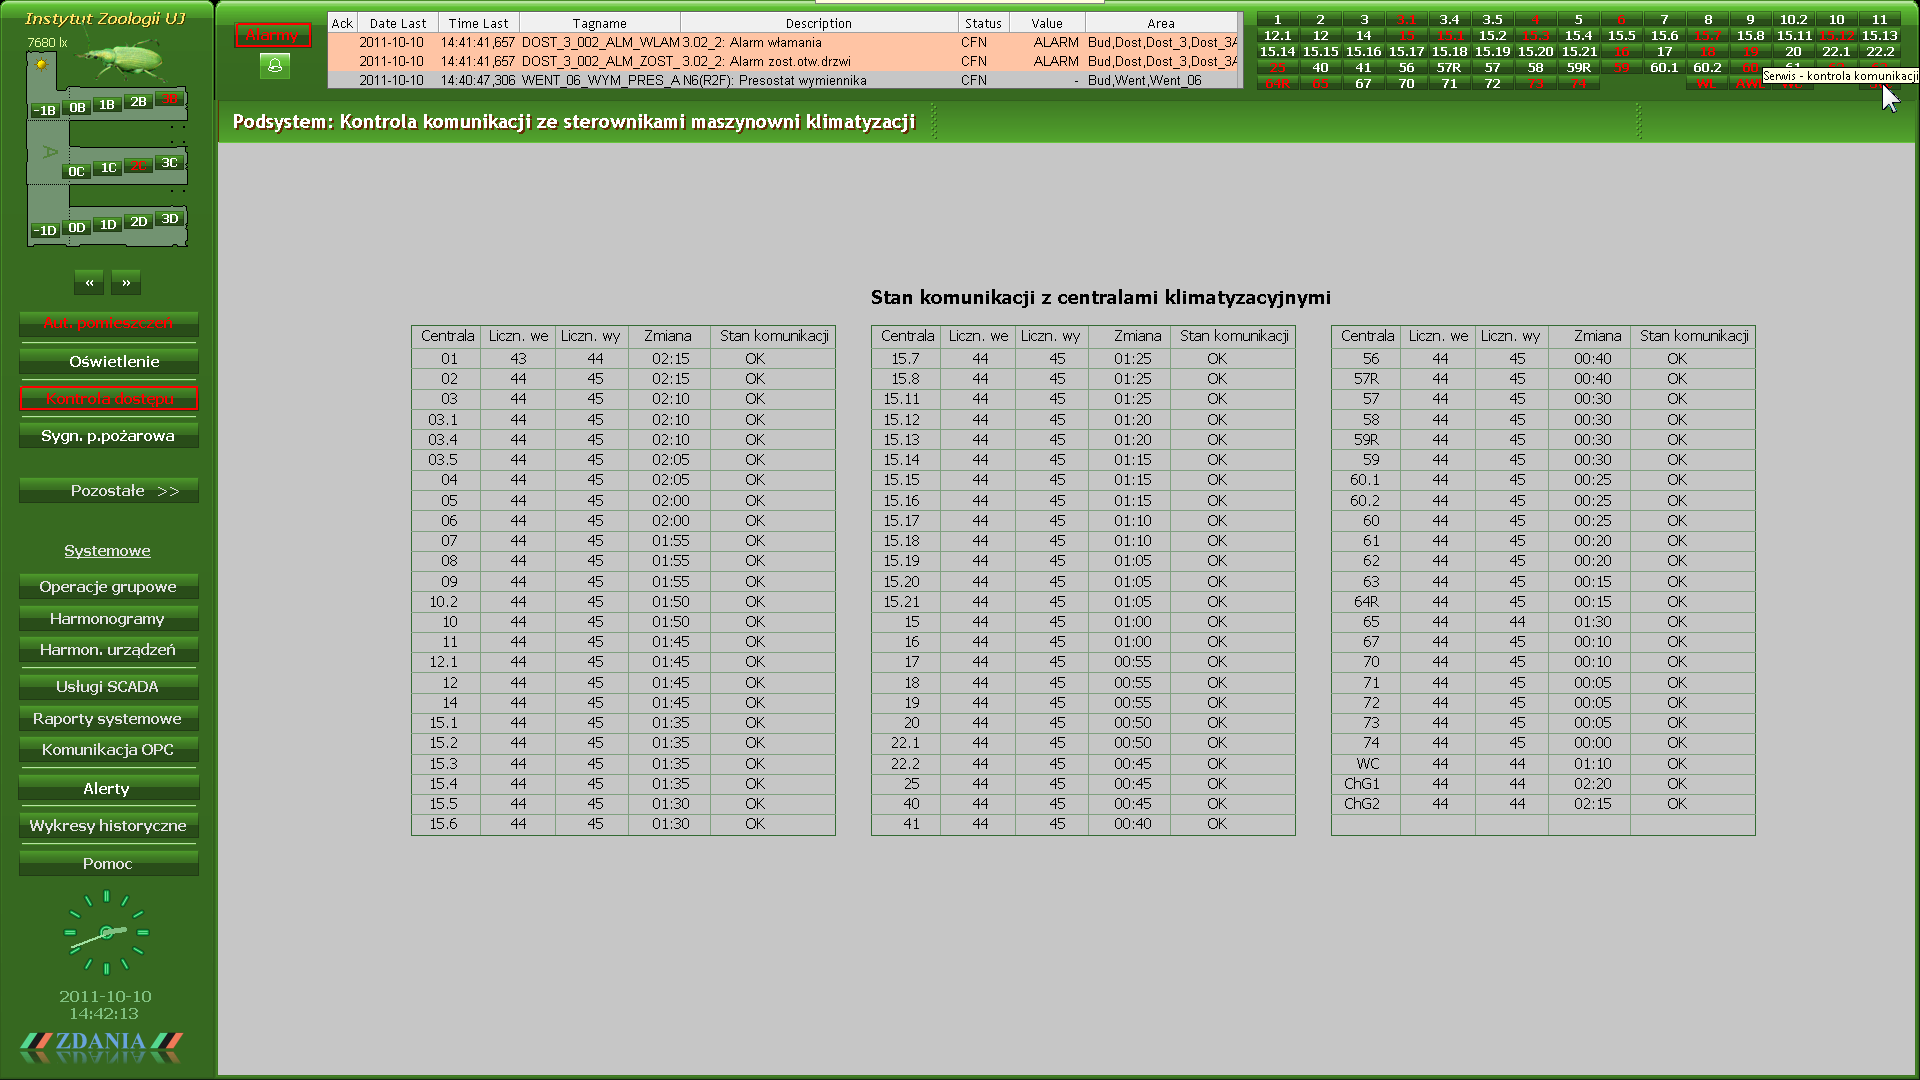Open air handling unit 57R button

pyautogui.click(x=1449, y=68)
